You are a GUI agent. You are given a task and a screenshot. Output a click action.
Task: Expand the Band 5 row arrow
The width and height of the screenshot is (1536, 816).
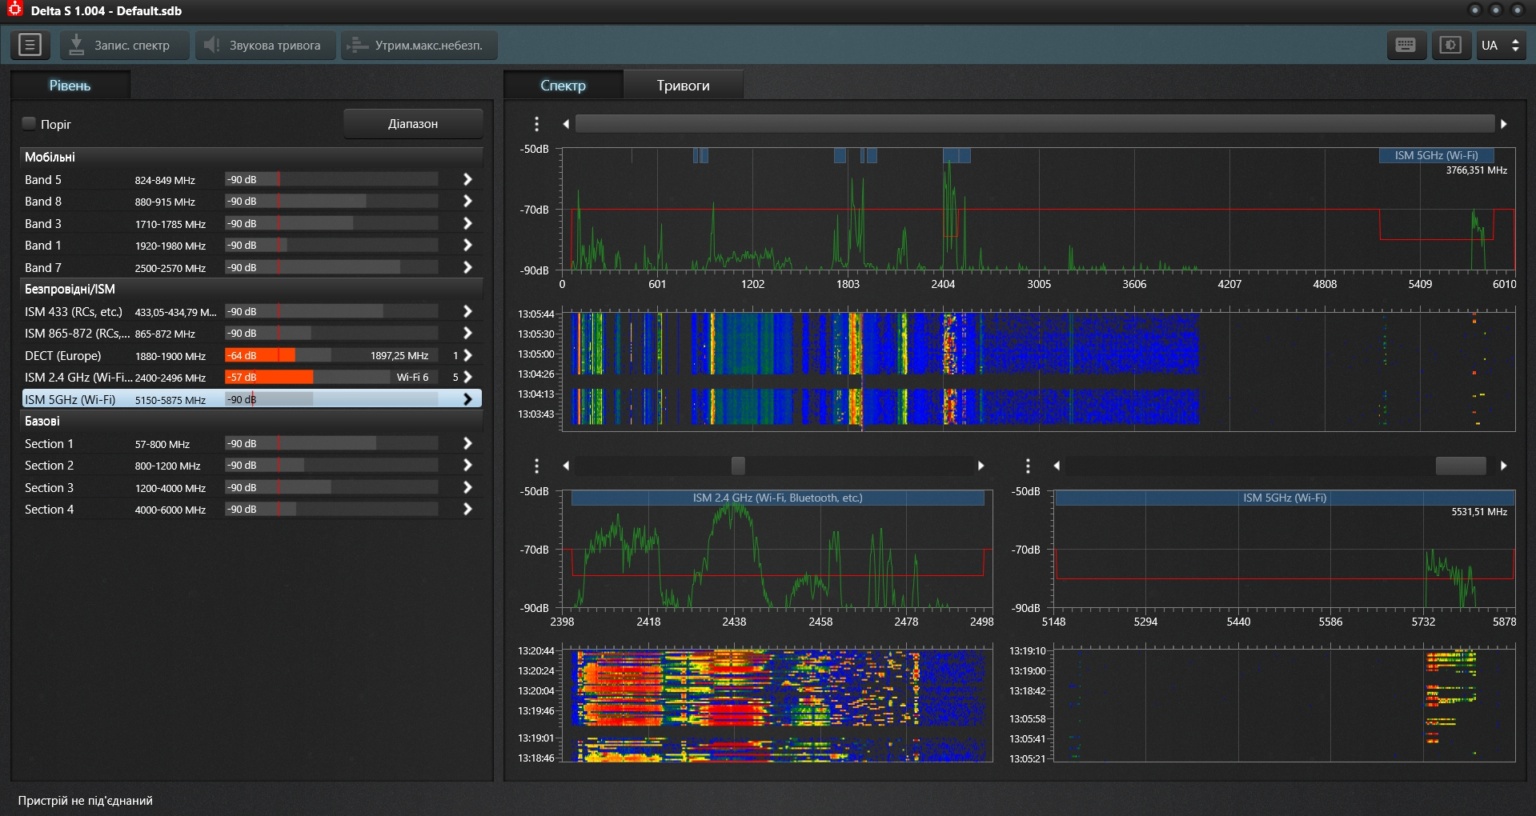point(467,179)
